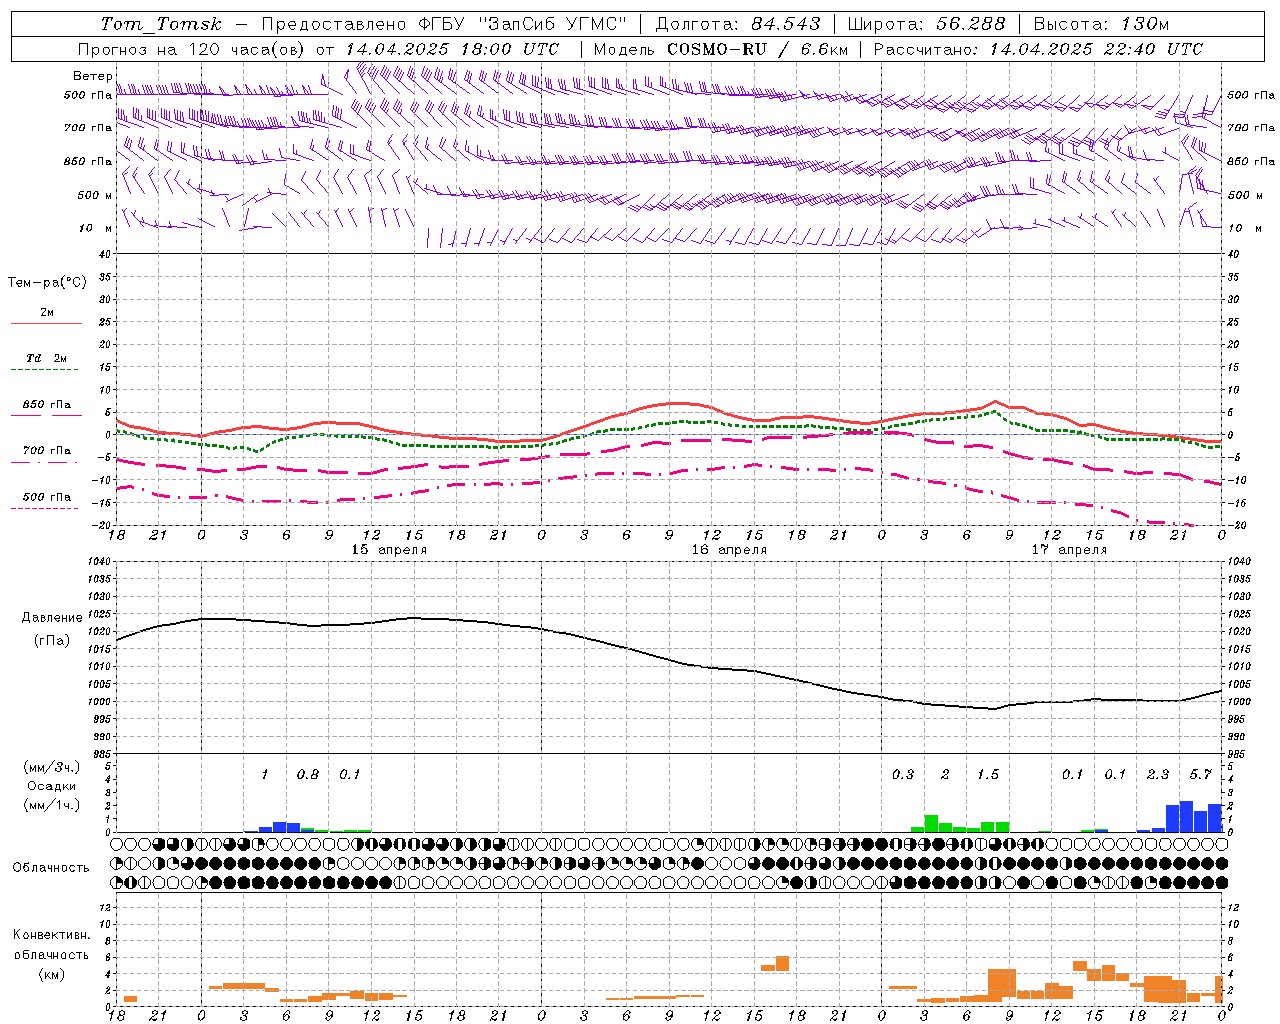The width and height of the screenshot is (1280, 1024).
Task: Click the right-side 700 гПа wind label
Action: 1251,128
